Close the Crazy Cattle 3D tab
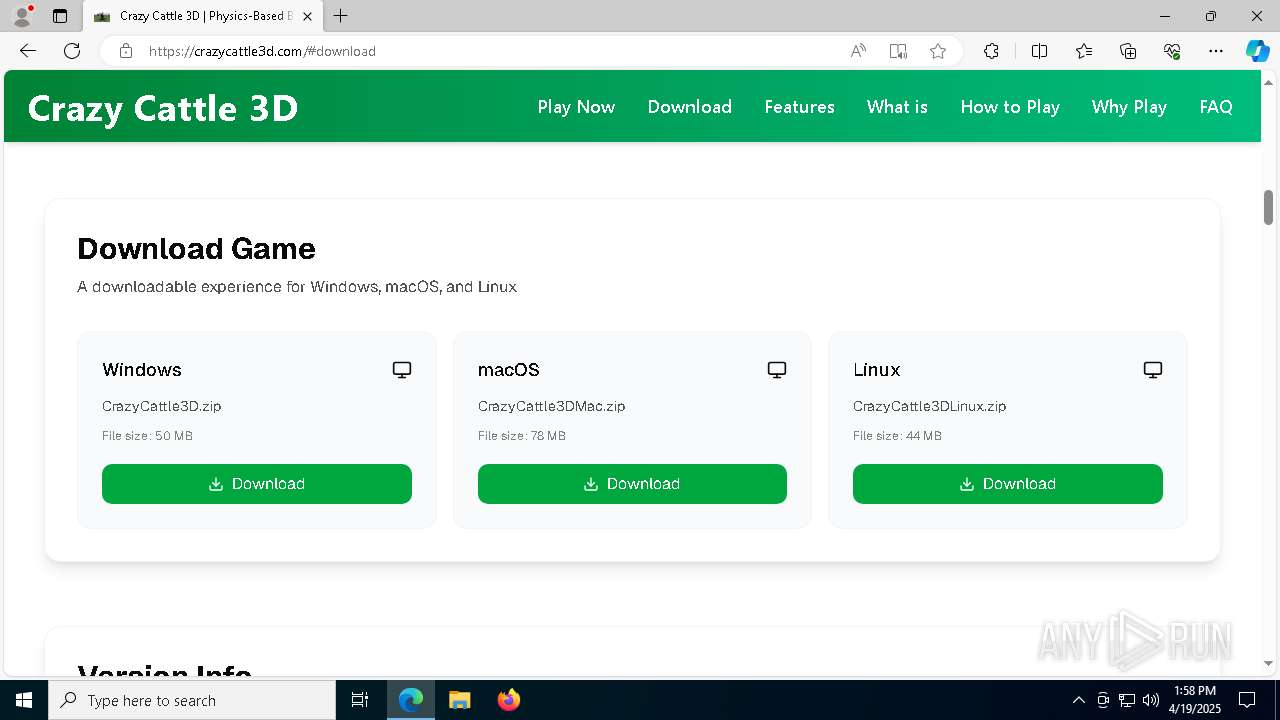Image resolution: width=1280 pixels, height=720 pixels. point(307,16)
